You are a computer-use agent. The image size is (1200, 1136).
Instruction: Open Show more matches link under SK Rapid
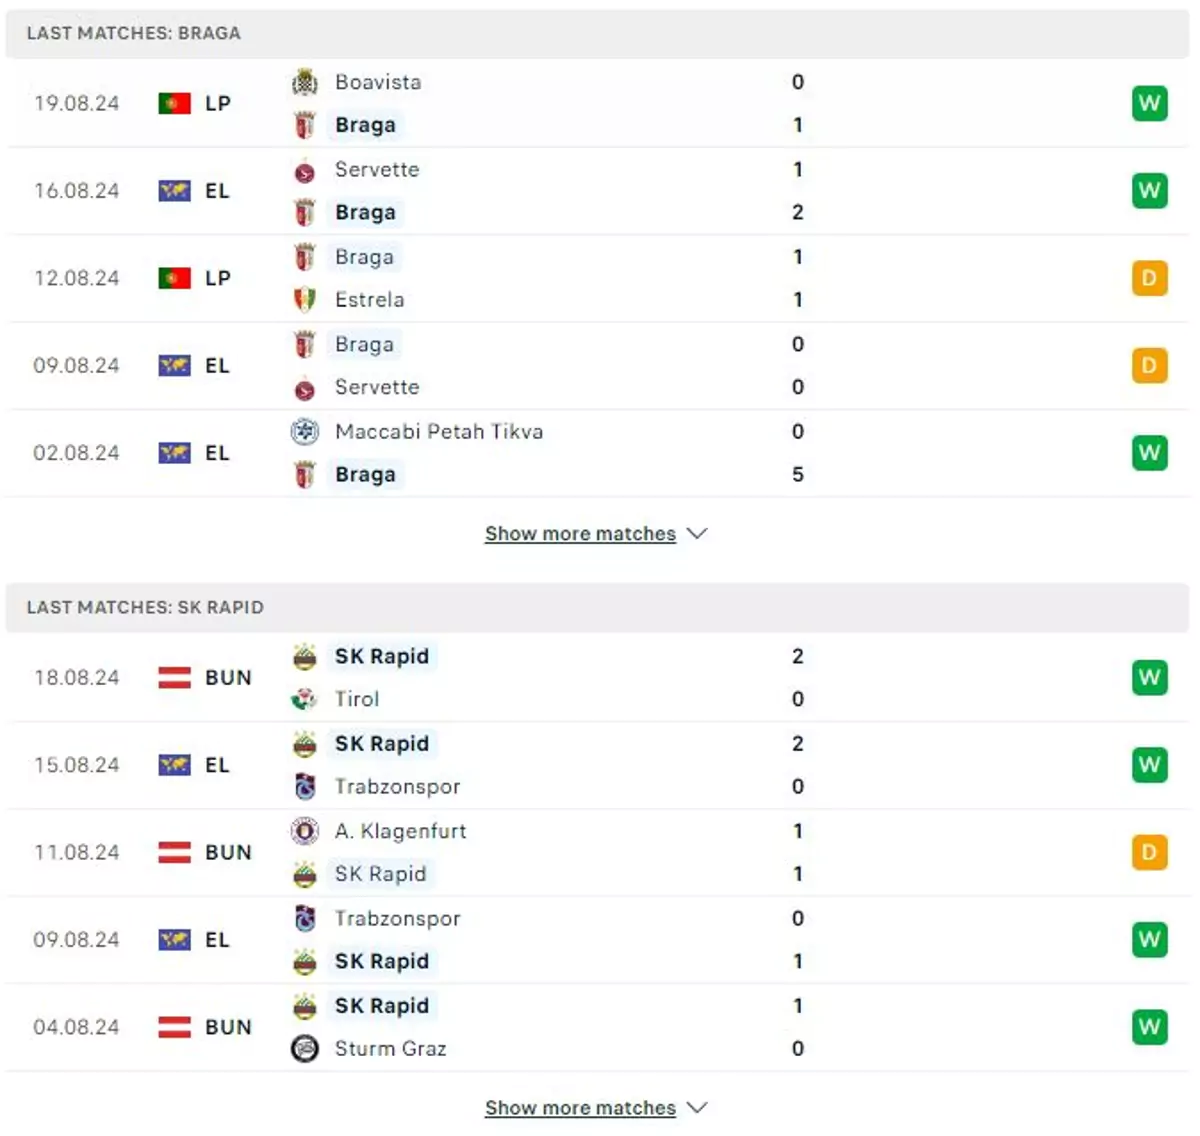[580, 1108]
